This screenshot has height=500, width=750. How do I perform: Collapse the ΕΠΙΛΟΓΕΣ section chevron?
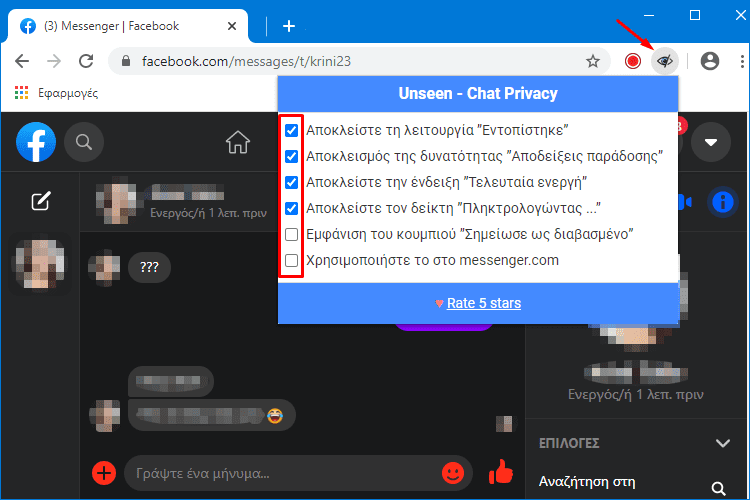point(723,443)
